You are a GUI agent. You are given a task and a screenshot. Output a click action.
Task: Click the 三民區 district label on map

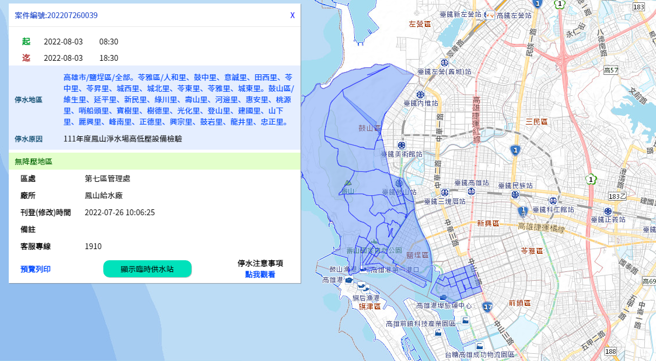tap(536, 122)
